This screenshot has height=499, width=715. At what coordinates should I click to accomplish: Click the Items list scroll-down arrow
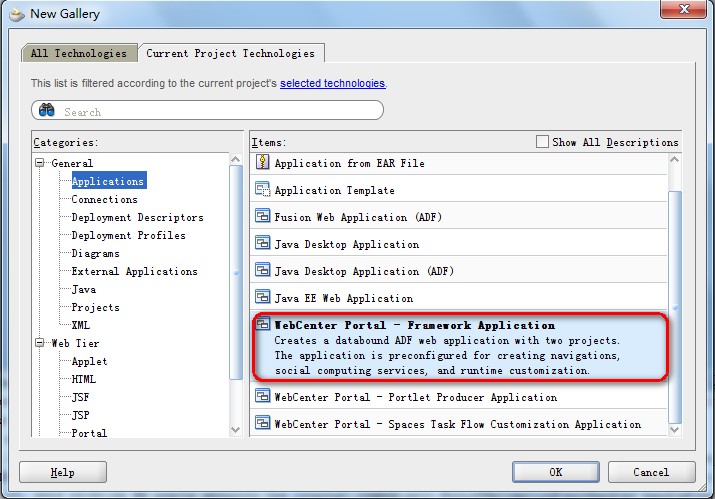coord(674,429)
